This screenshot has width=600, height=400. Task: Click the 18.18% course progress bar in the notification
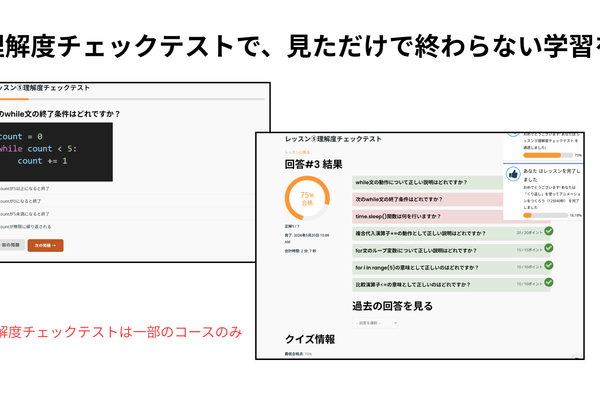[x=545, y=216]
